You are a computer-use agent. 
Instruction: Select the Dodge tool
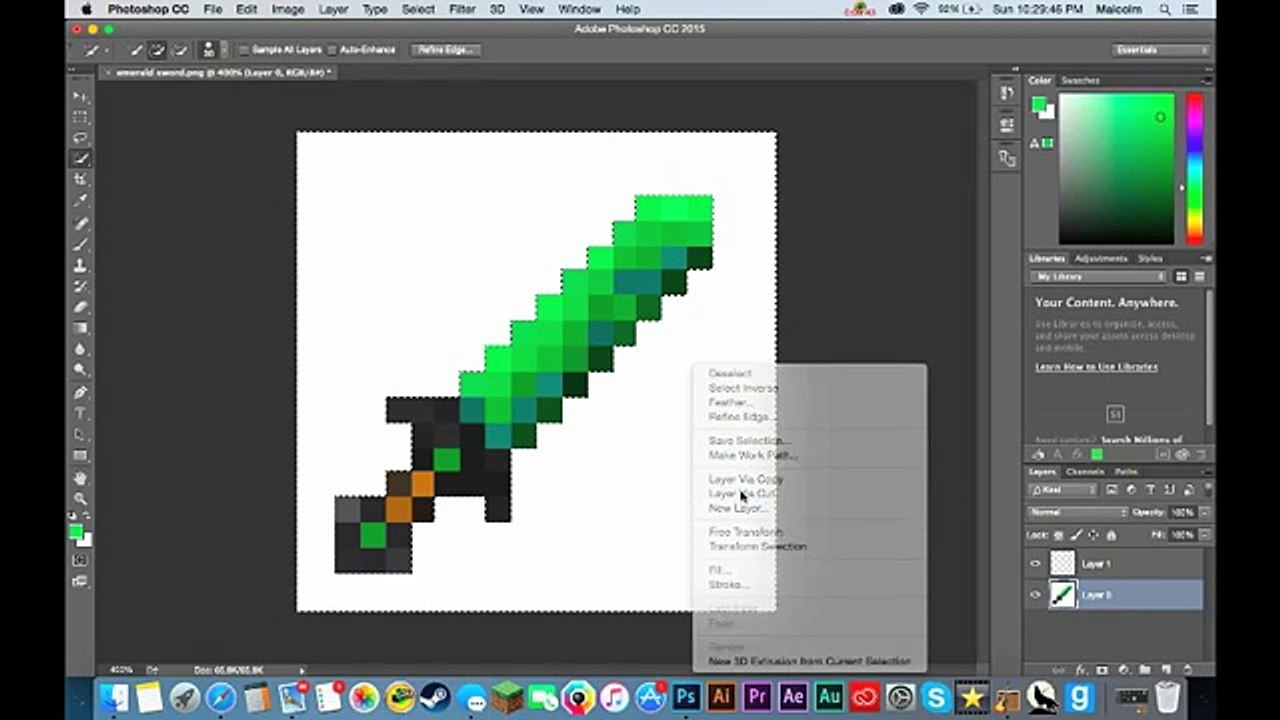coord(81,371)
